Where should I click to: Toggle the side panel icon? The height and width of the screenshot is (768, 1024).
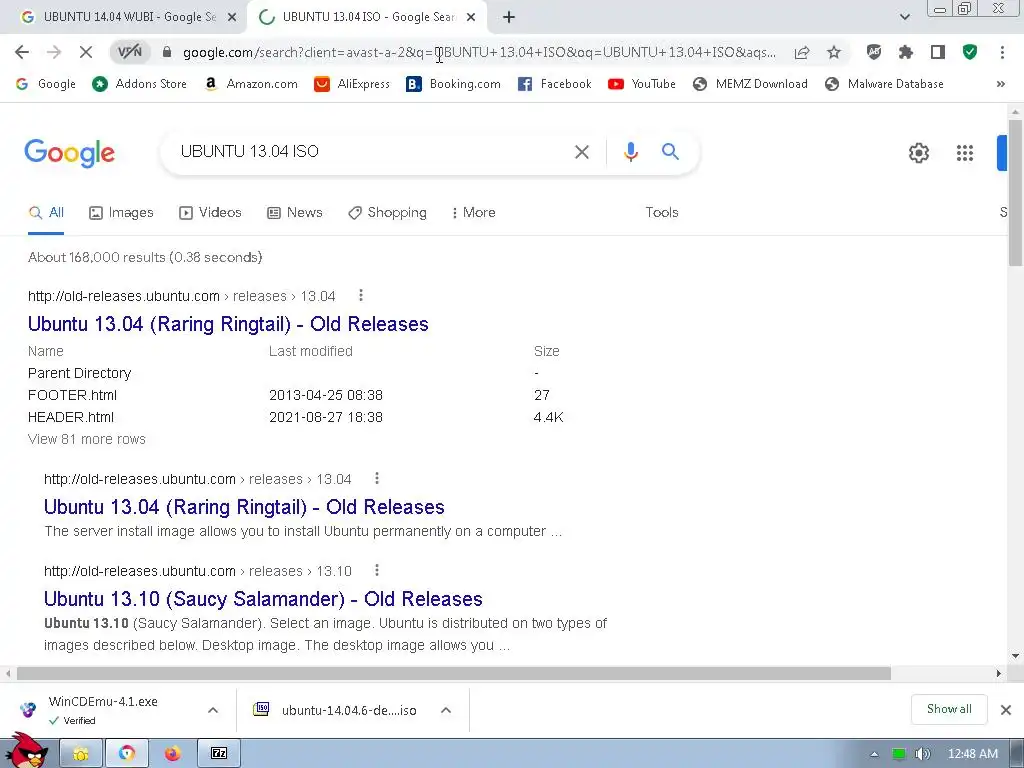click(x=938, y=52)
